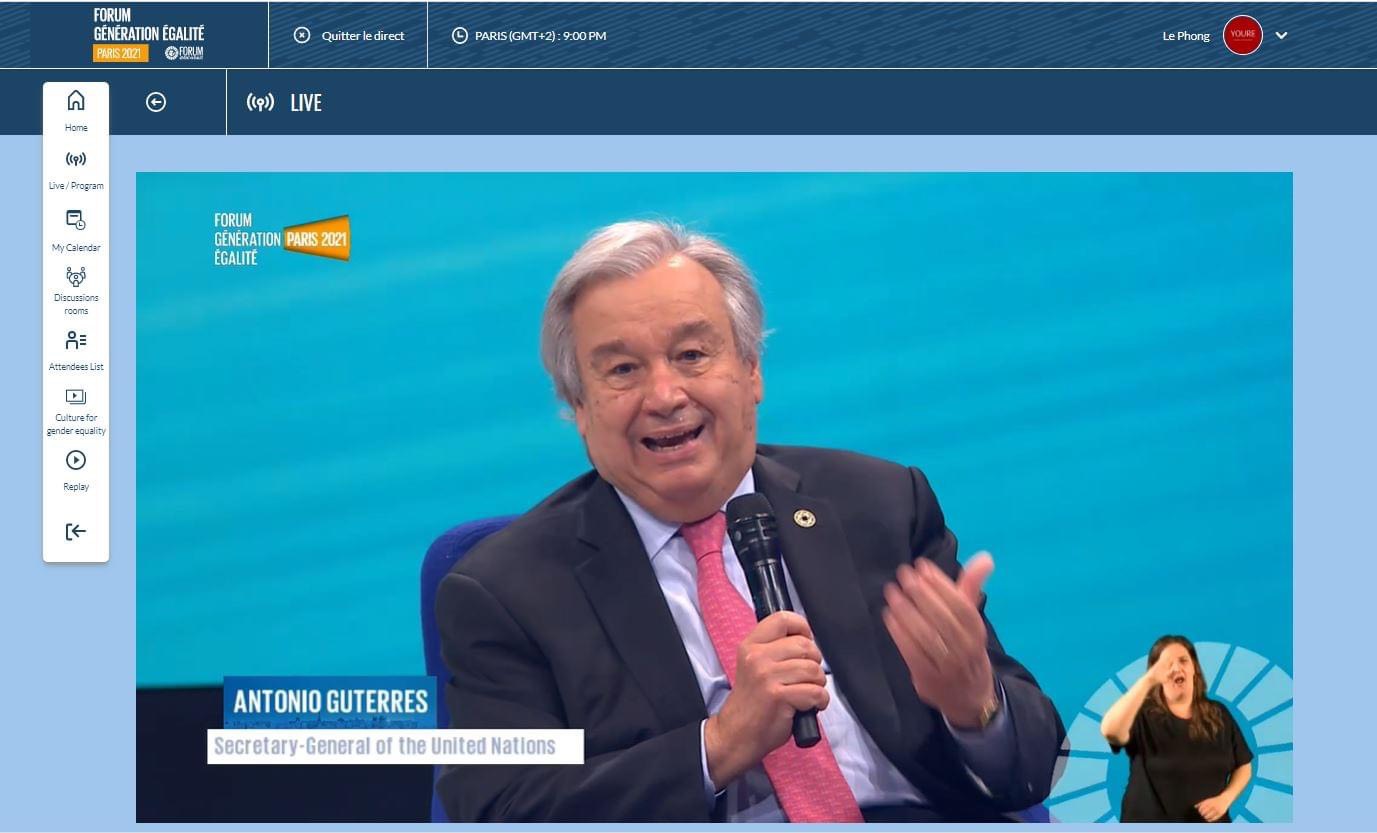
Task: Click the Forum Génération Égalité header logo
Action: pyautogui.click(x=148, y=35)
